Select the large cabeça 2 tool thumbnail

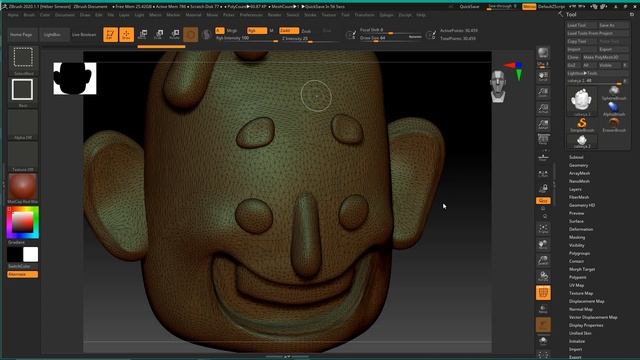[581, 101]
